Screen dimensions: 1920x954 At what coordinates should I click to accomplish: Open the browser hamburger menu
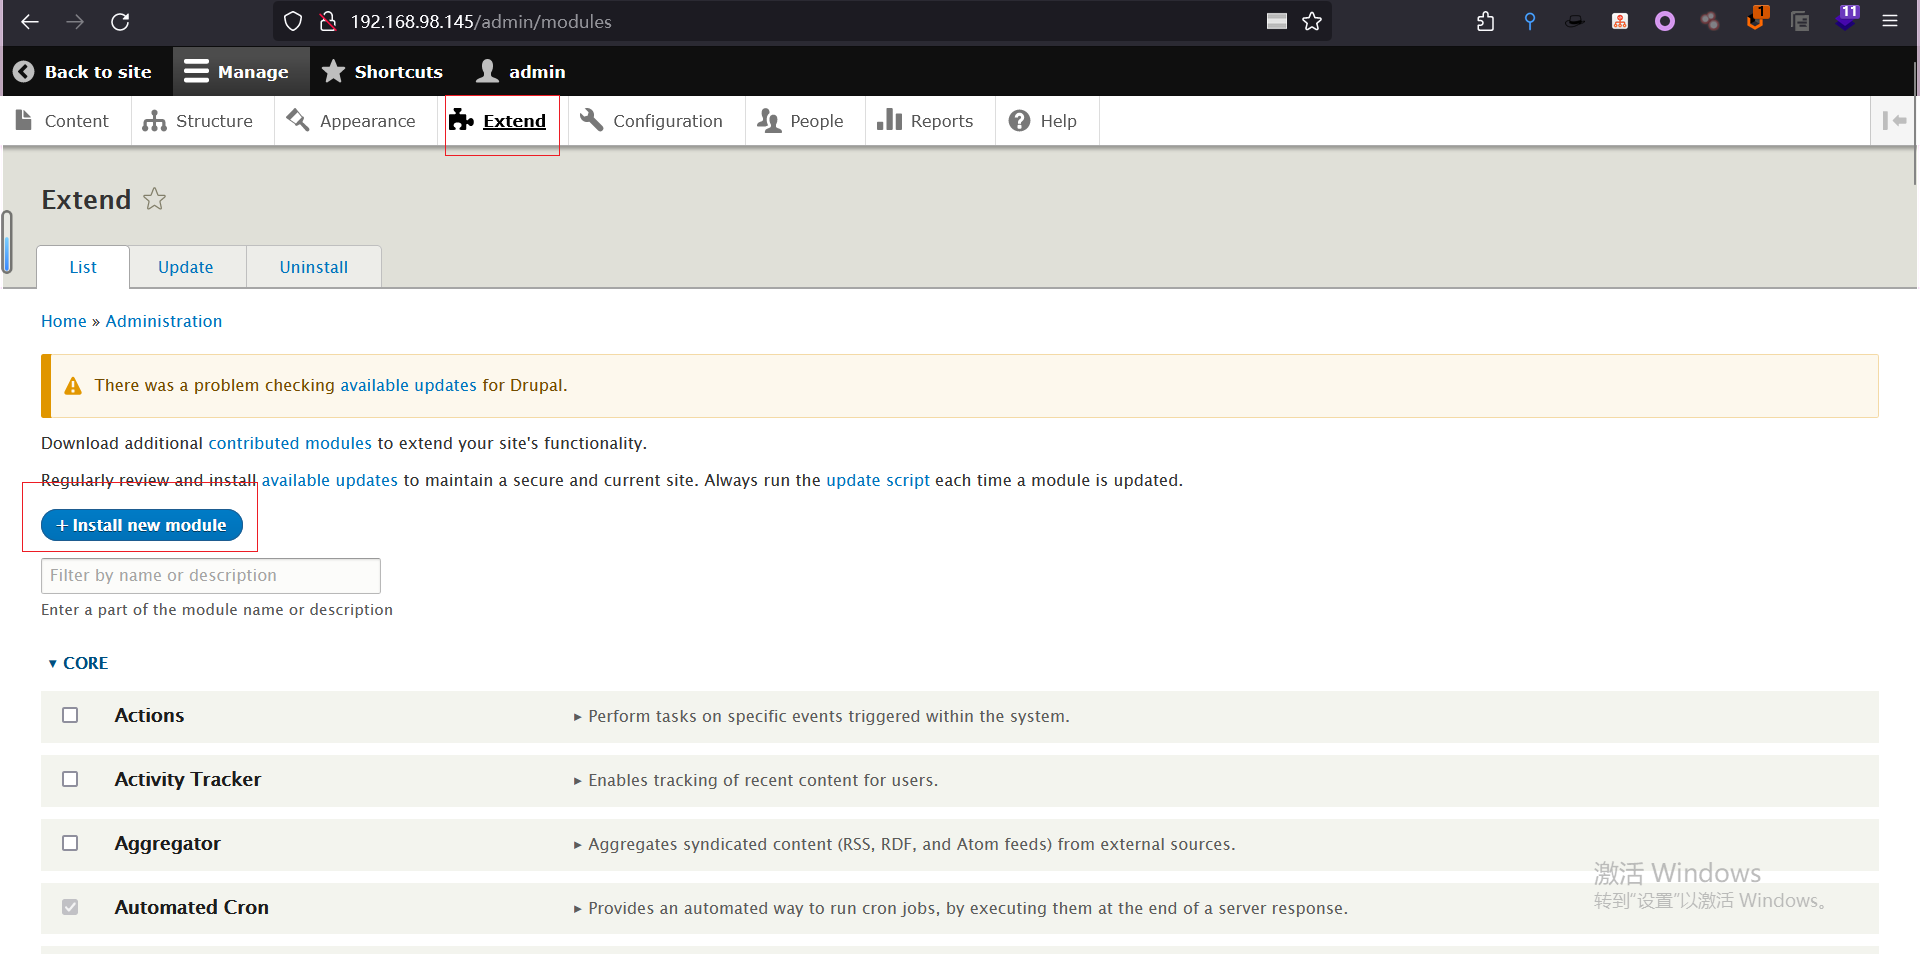pyautogui.click(x=1890, y=21)
